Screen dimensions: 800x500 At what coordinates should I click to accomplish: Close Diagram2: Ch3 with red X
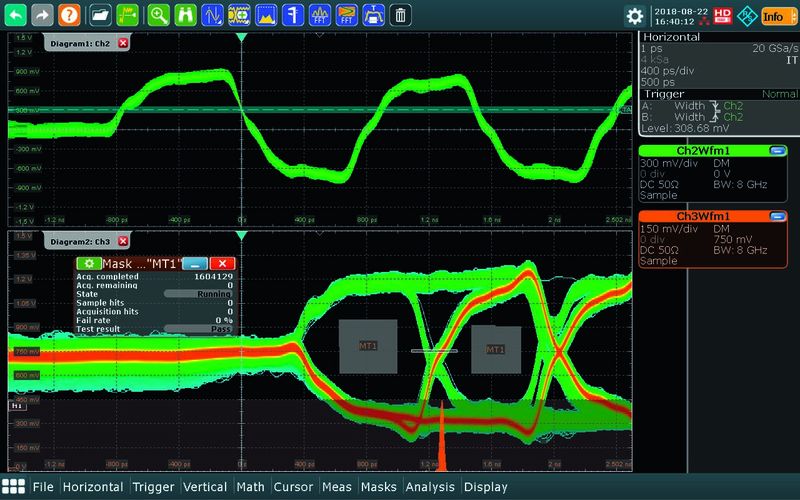tap(123, 241)
